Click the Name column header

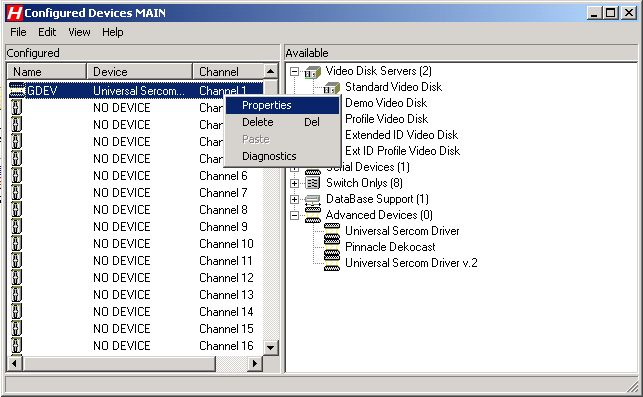pyautogui.click(x=47, y=71)
